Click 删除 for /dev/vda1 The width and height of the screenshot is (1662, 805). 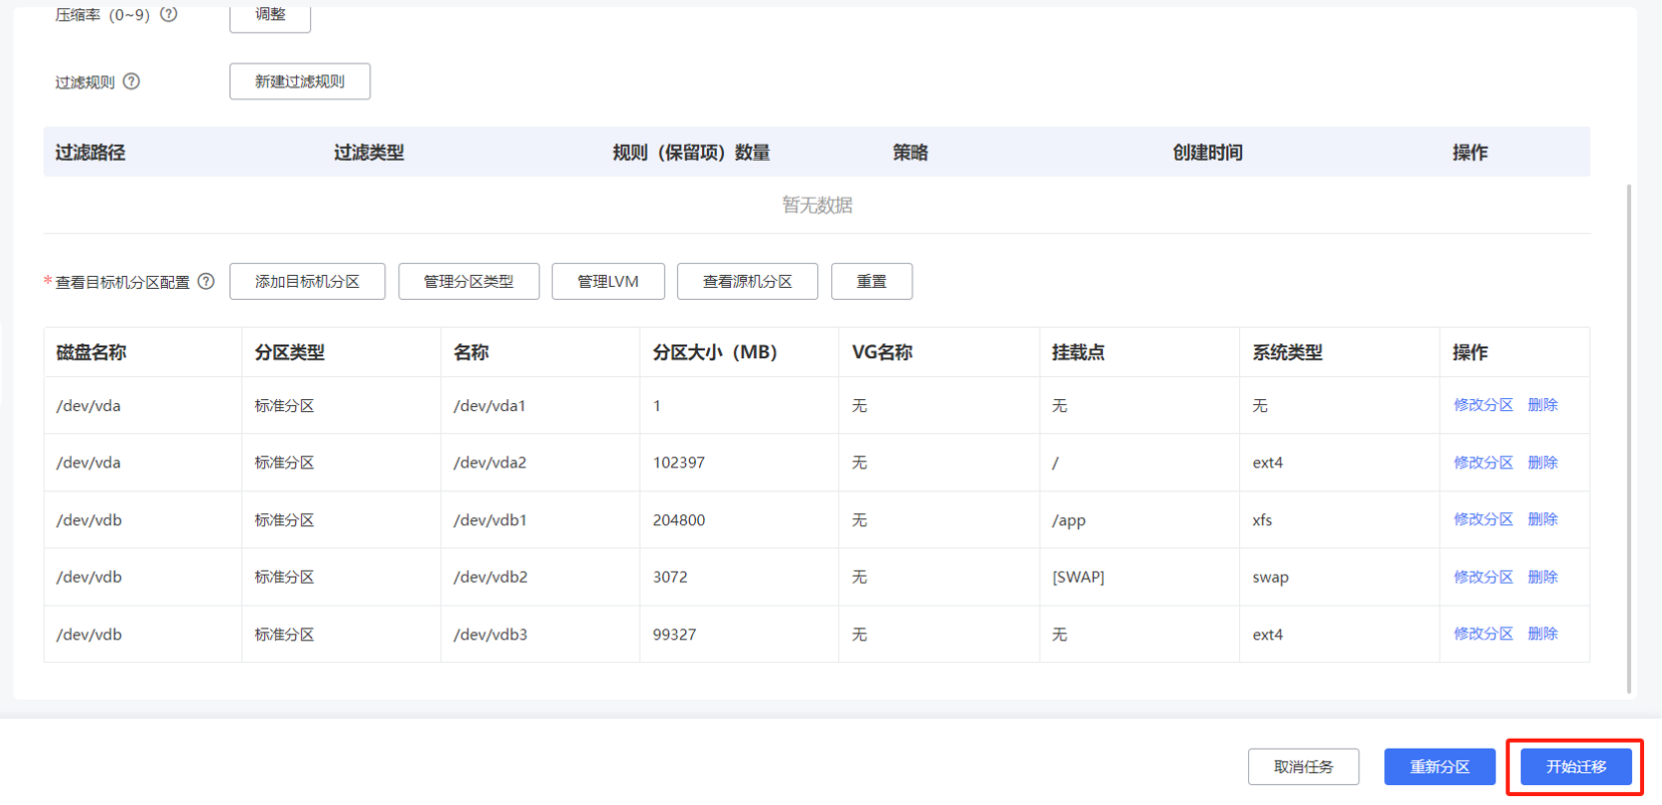[1543, 405]
